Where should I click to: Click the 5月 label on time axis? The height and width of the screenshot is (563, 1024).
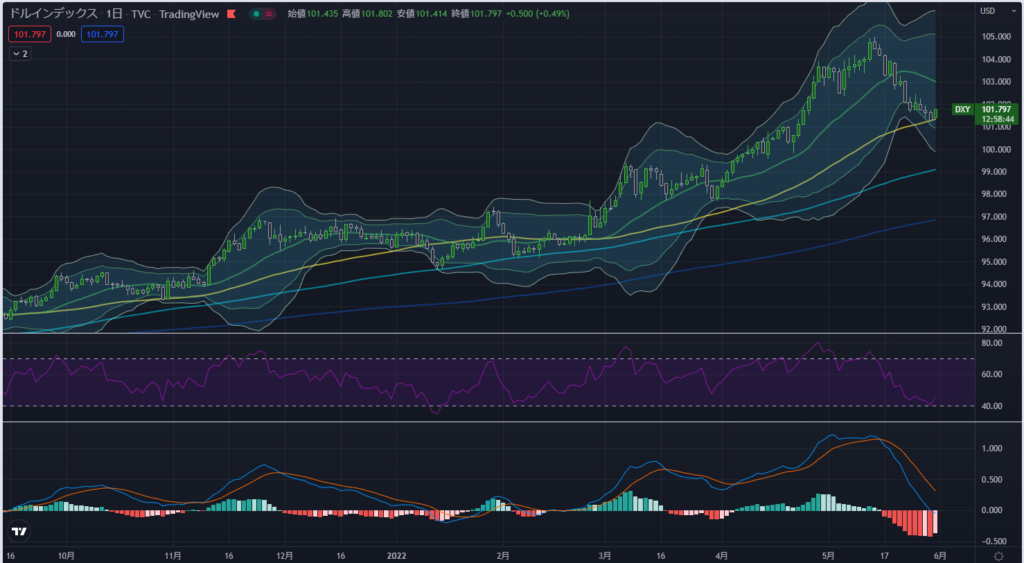click(x=828, y=554)
